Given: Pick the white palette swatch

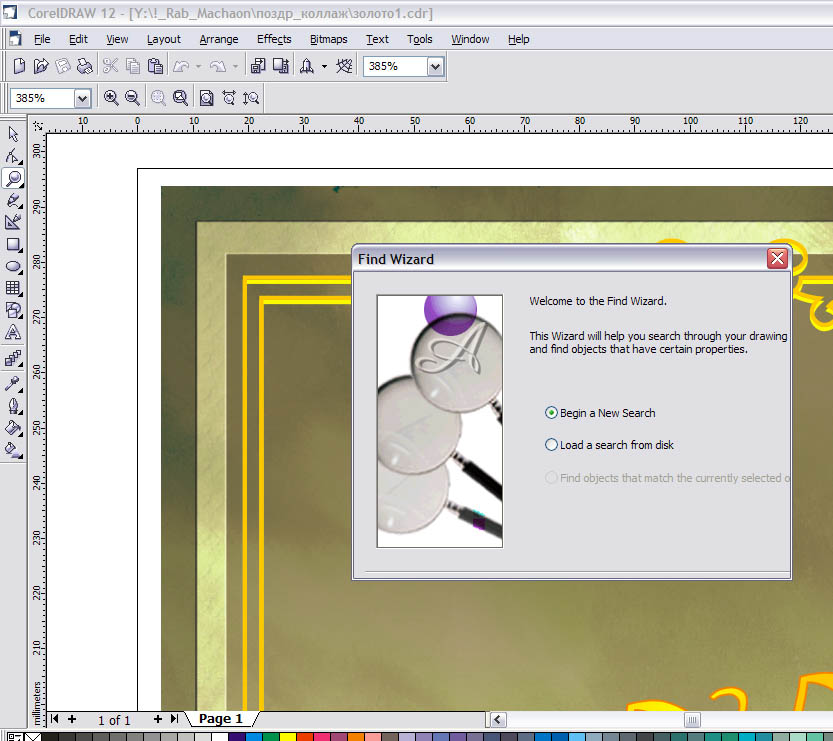Looking at the screenshot, I should pyautogui.click(x=220, y=737).
